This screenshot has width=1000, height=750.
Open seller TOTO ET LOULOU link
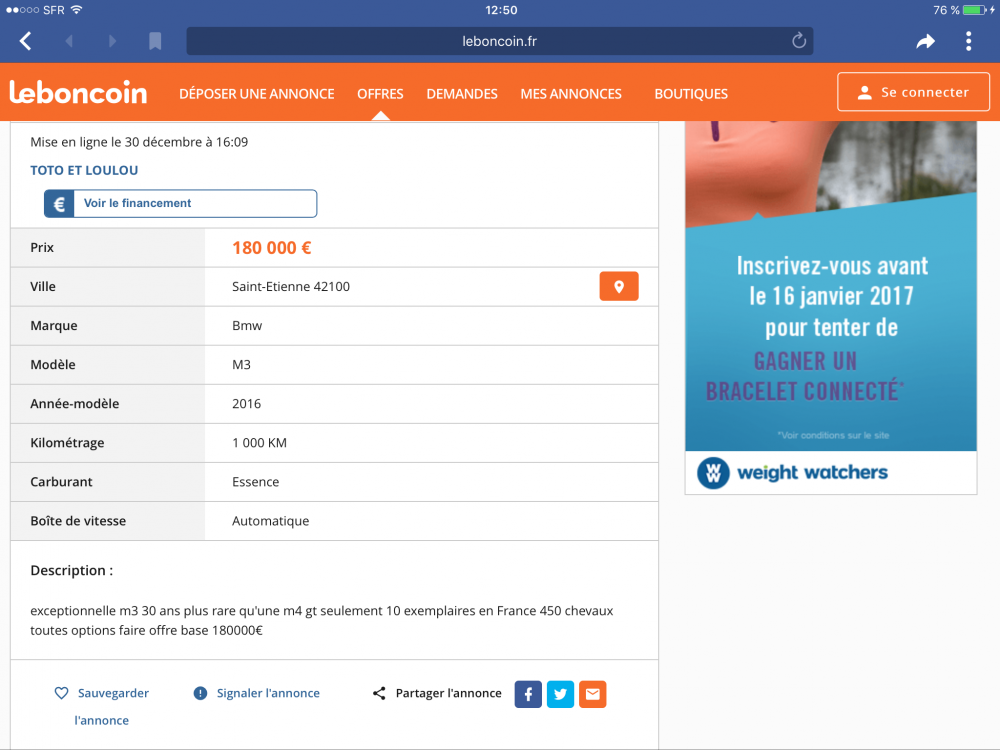pos(84,170)
